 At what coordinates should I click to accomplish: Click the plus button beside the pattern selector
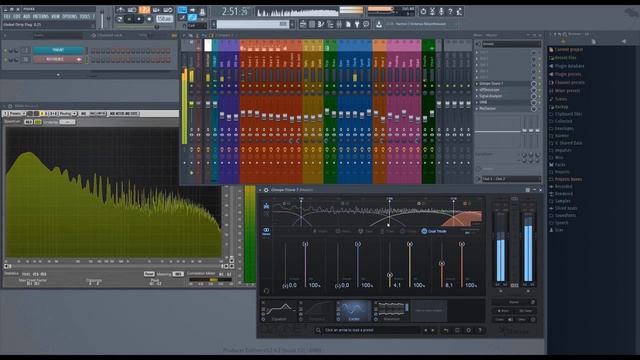coord(292,24)
